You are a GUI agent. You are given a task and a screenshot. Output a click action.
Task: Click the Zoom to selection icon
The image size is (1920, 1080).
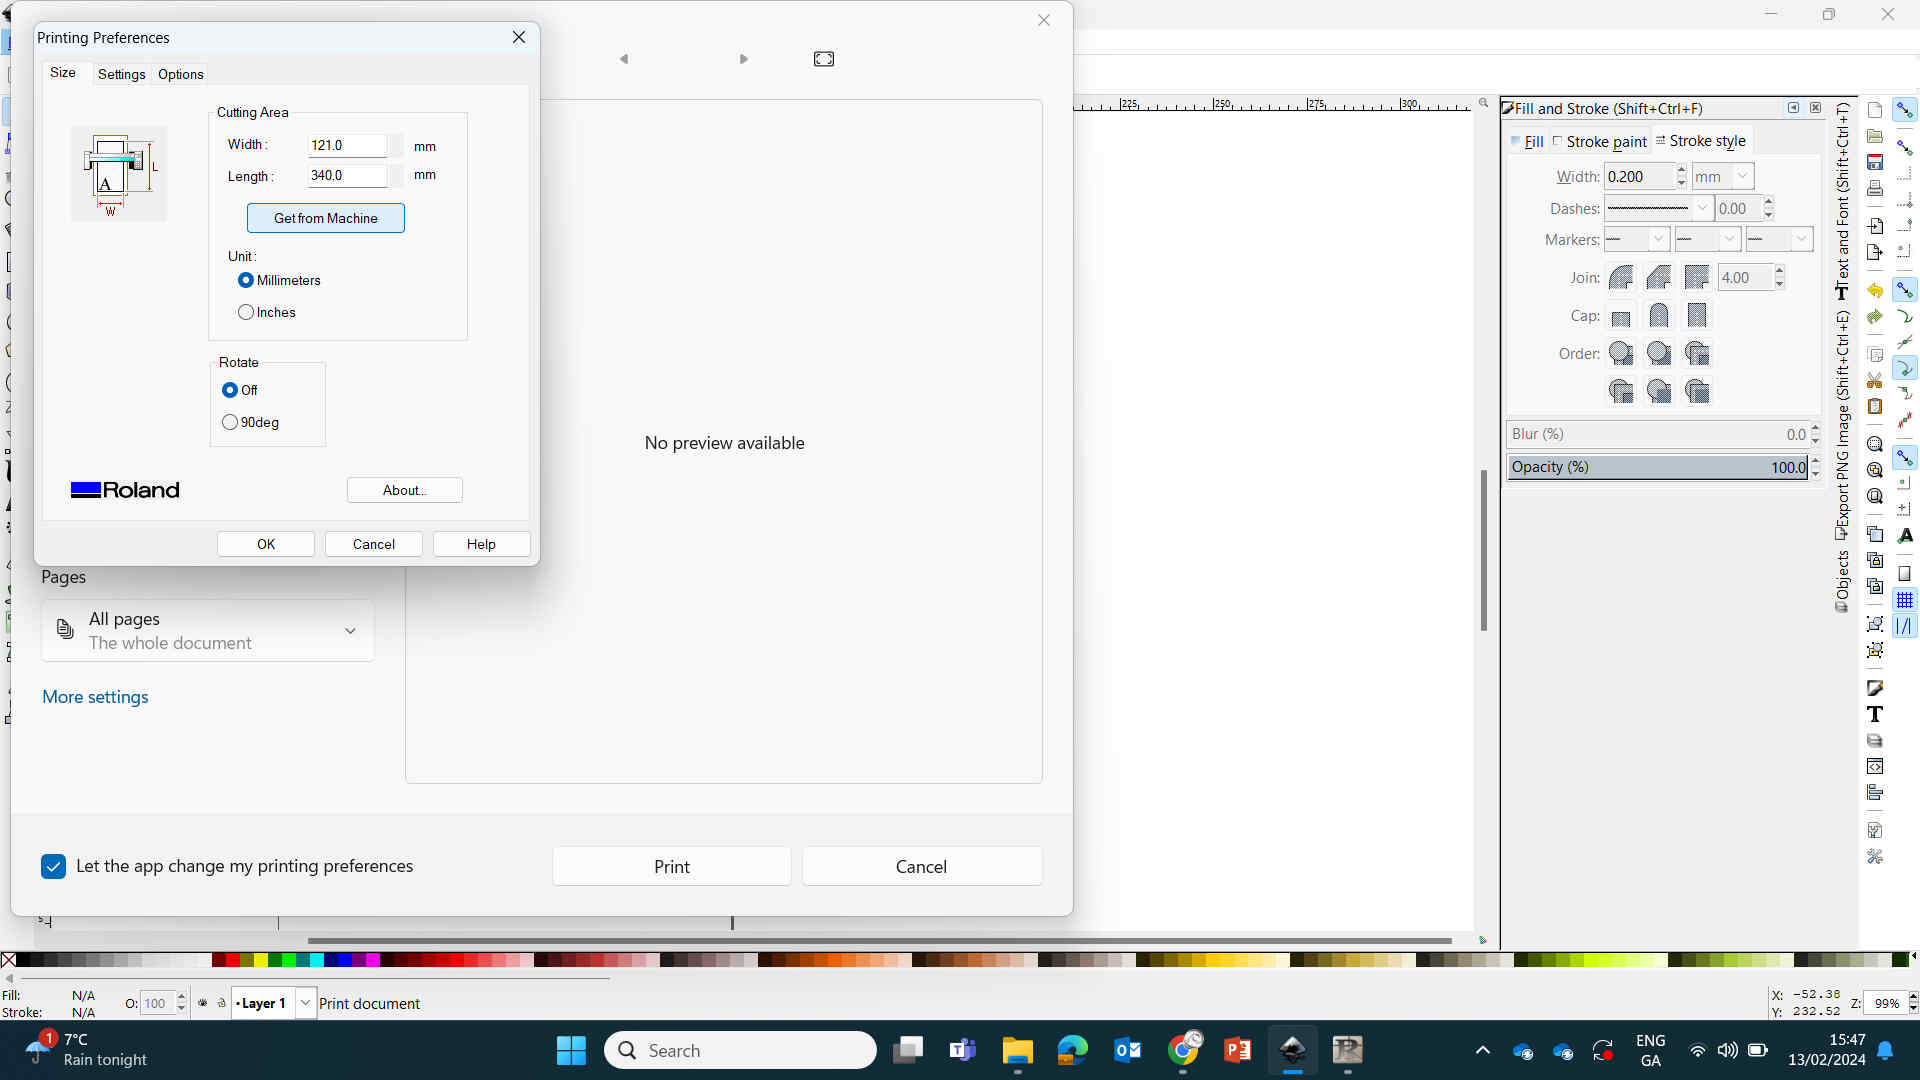[x=1875, y=444]
